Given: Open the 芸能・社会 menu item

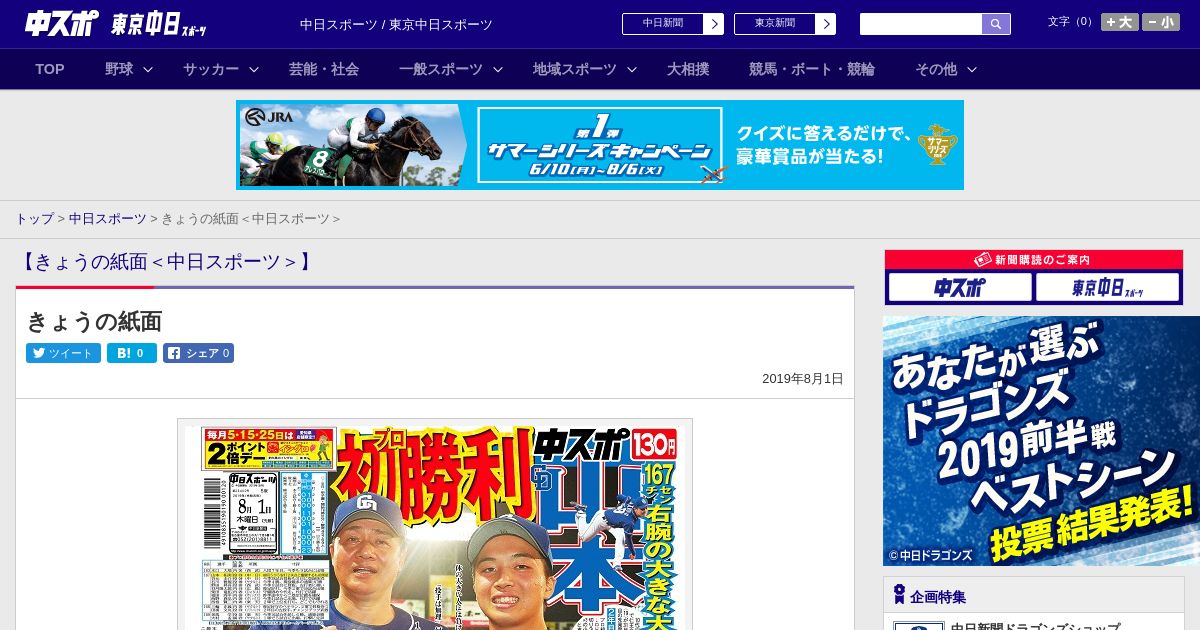Looking at the screenshot, I should tap(324, 69).
